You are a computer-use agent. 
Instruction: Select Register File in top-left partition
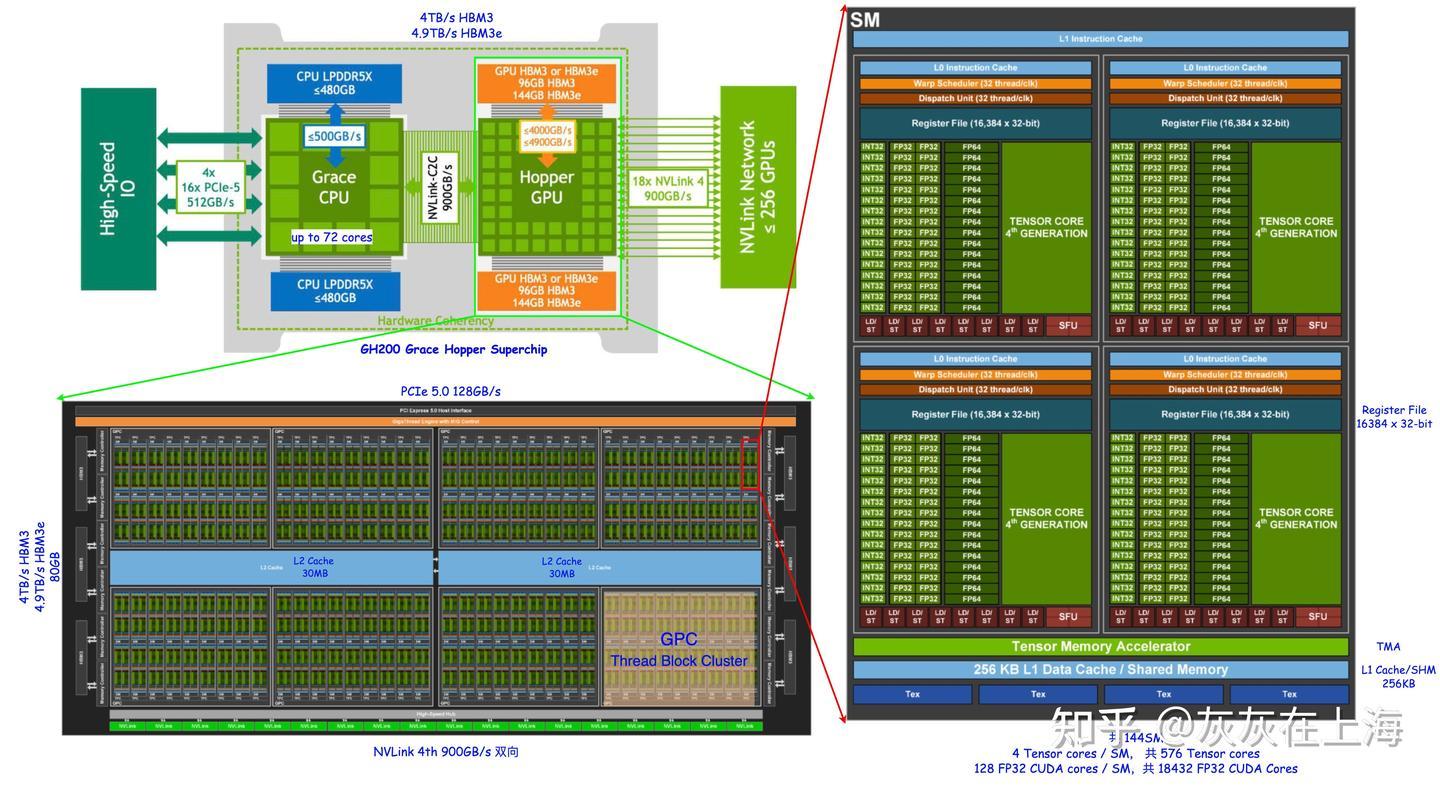[x=975, y=123]
